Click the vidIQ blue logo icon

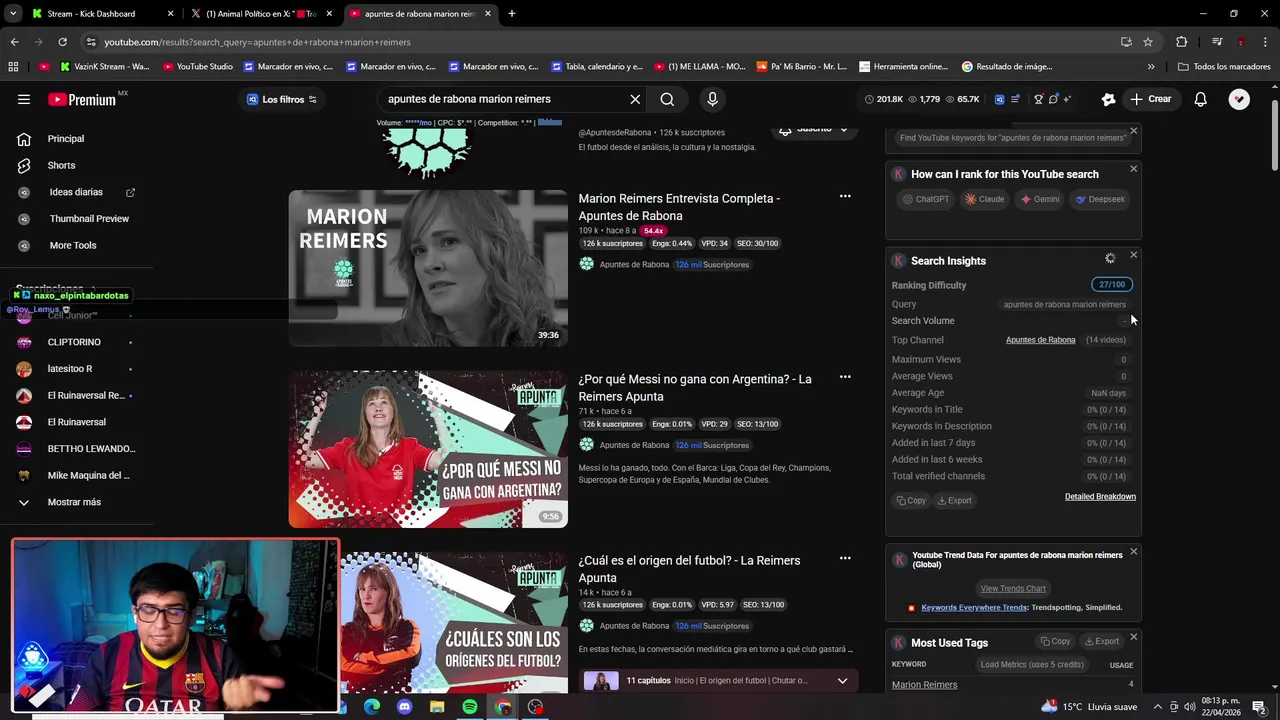tap(999, 99)
